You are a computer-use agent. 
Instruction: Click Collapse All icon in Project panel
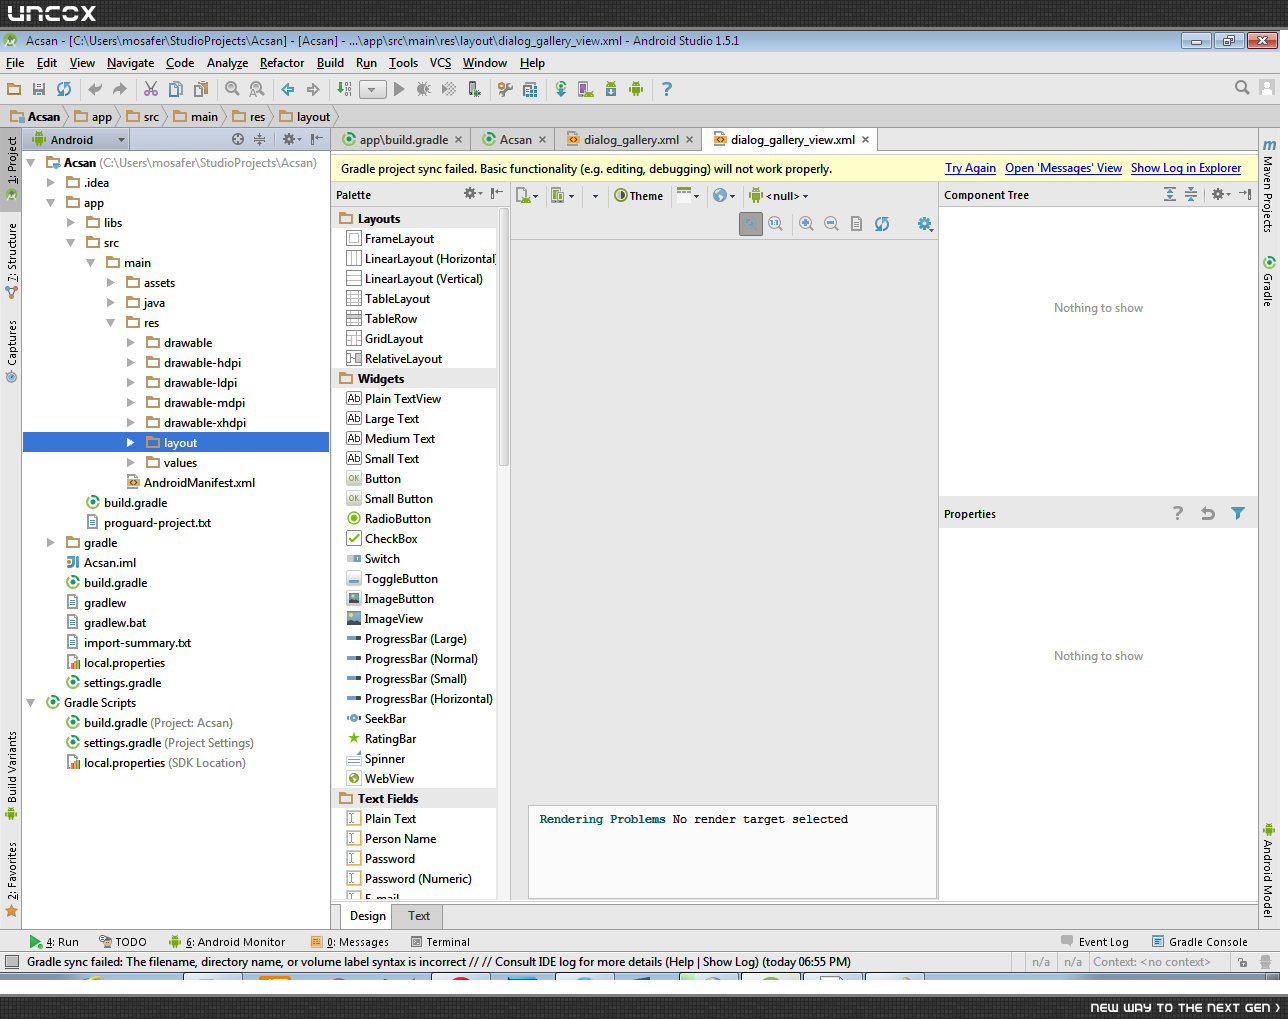259,139
